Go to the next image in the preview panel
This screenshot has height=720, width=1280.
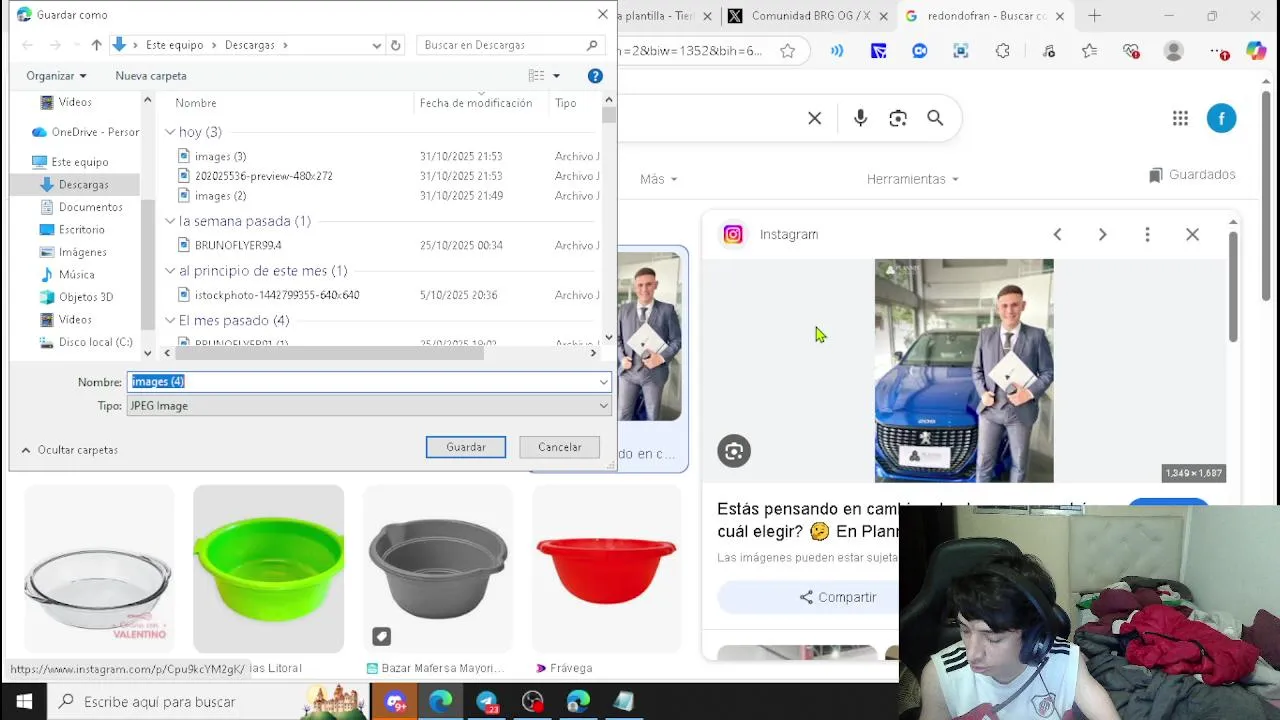(1102, 234)
